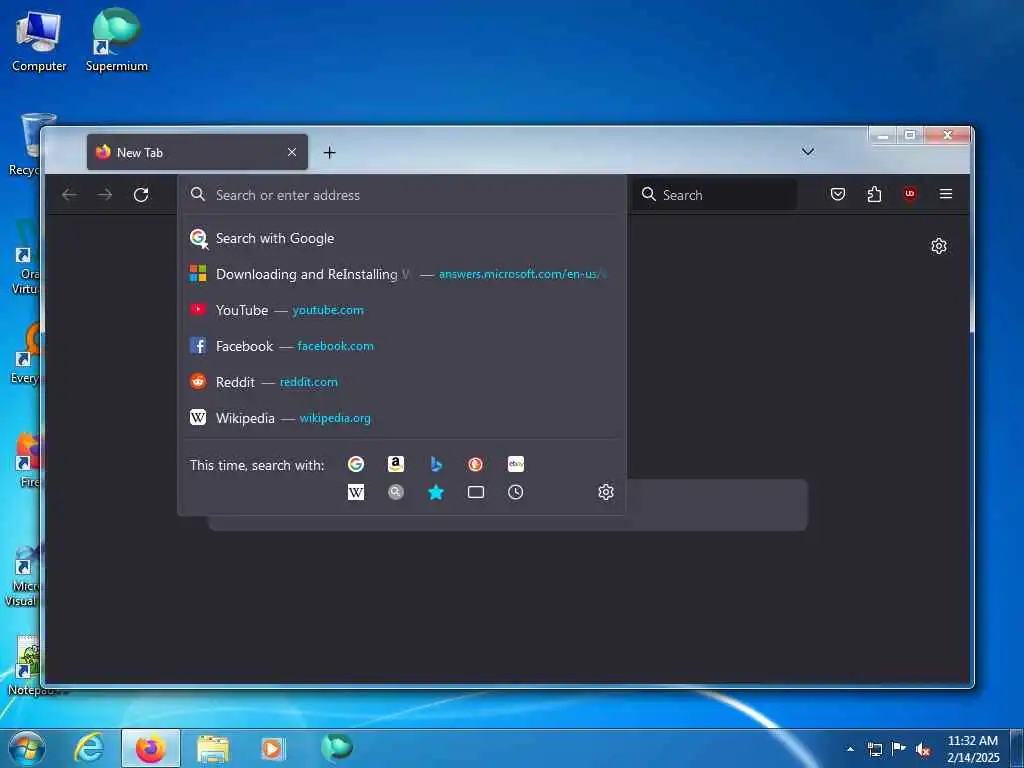This screenshot has width=1024, height=768.
Task: Click the muted volume tray icon
Action: [x=923, y=750]
